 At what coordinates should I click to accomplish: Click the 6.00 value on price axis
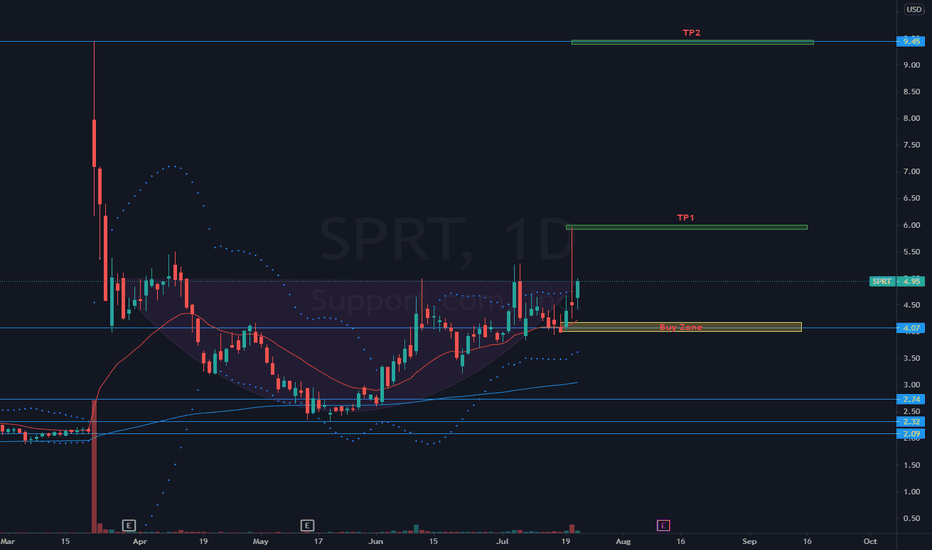[x=912, y=225]
